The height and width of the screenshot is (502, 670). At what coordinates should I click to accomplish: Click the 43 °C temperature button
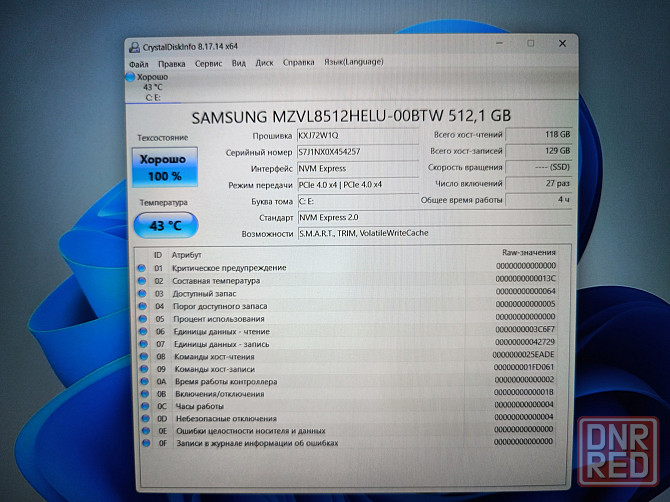pyautogui.click(x=166, y=225)
